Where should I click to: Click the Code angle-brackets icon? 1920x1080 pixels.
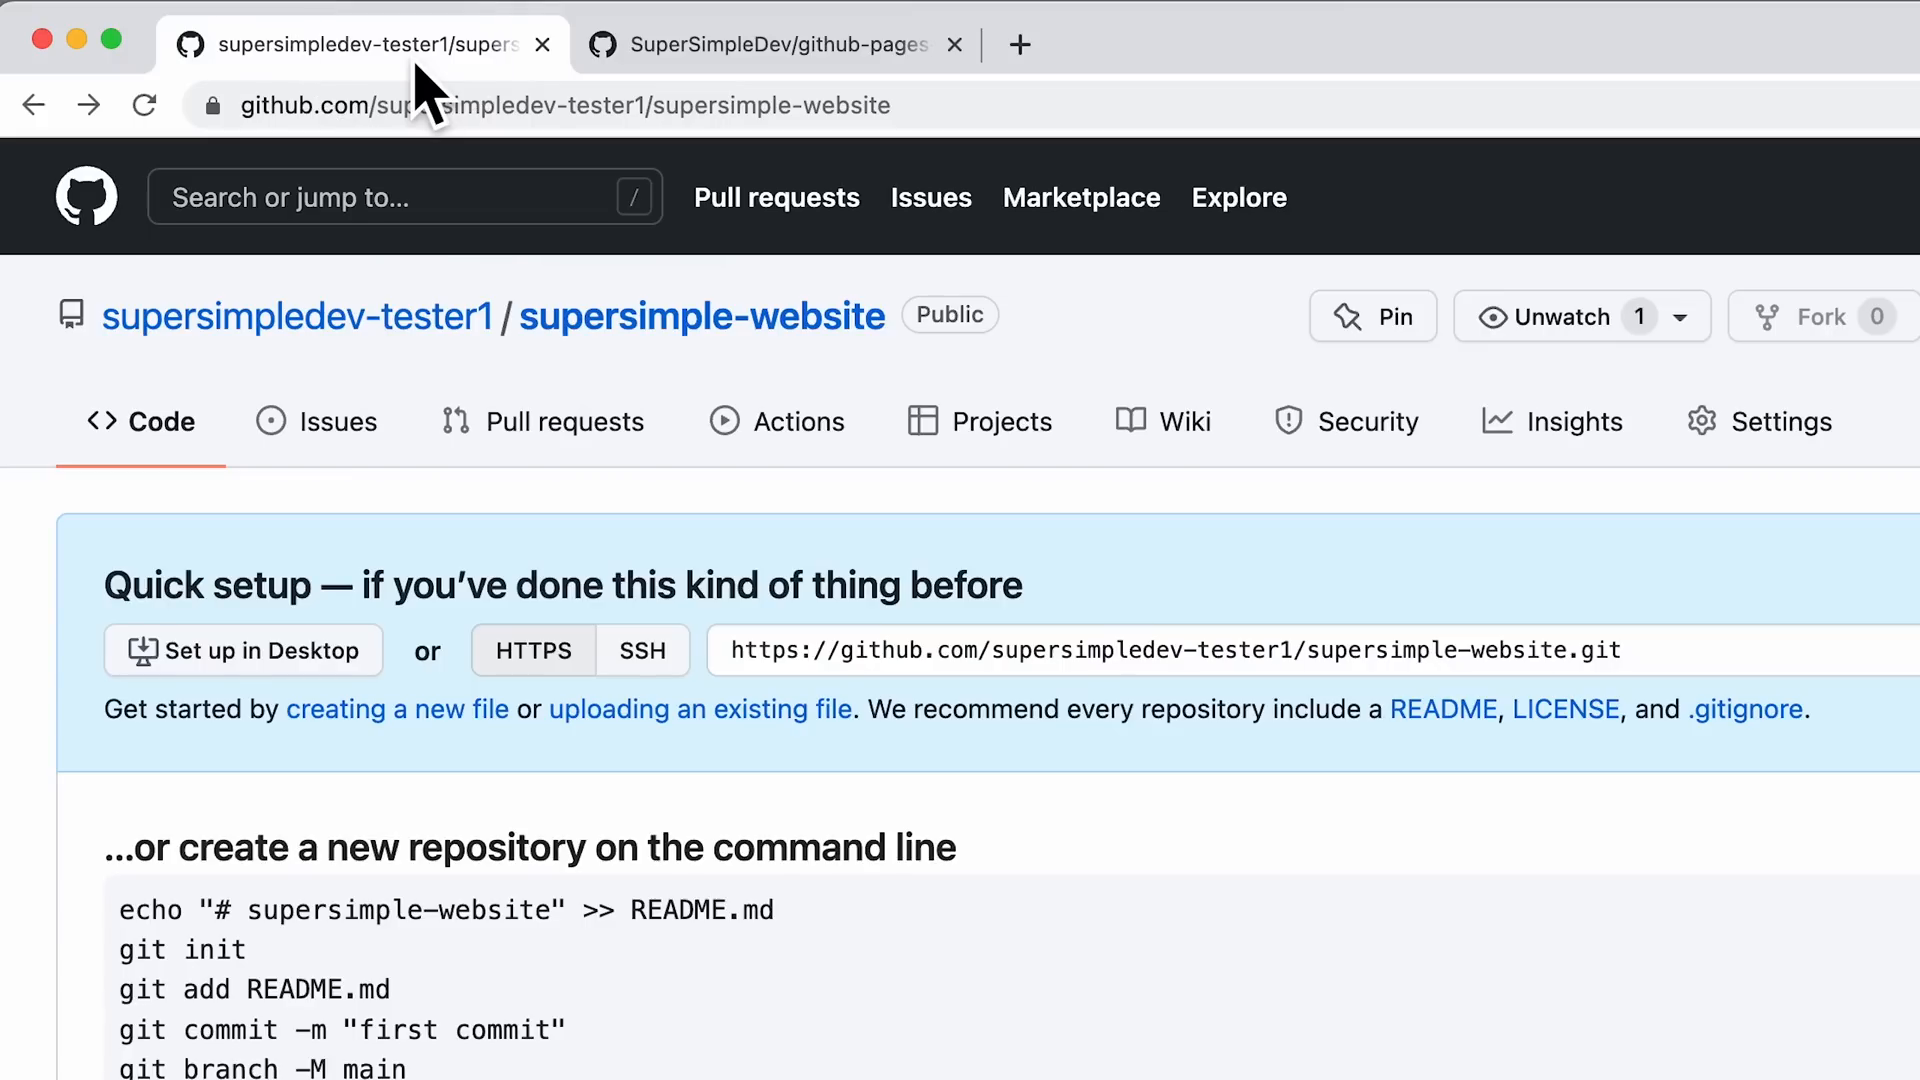tap(102, 421)
